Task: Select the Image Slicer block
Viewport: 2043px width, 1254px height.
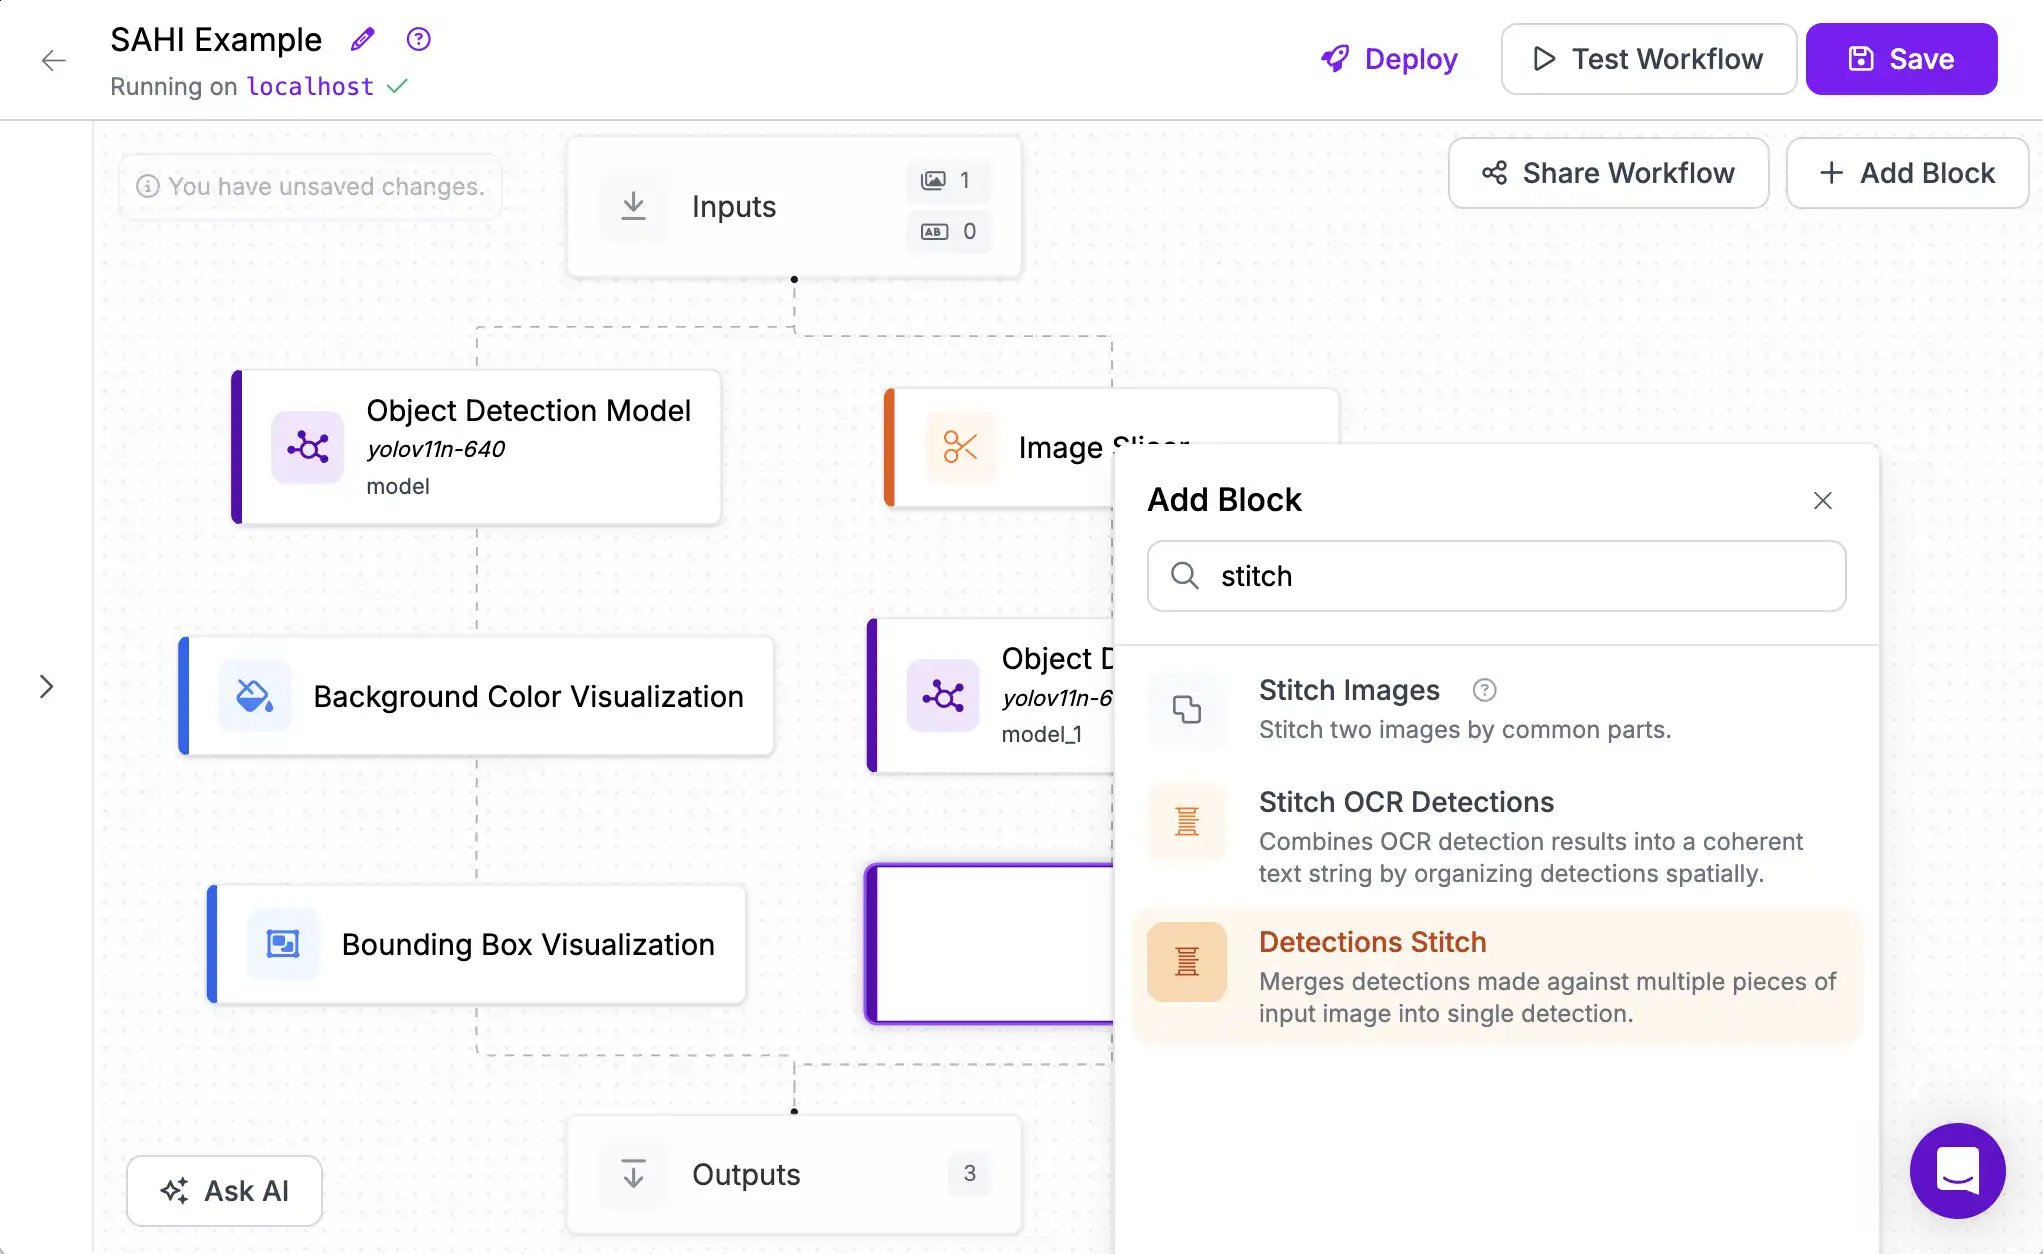Action: pyautogui.click(x=1000, y=447)
